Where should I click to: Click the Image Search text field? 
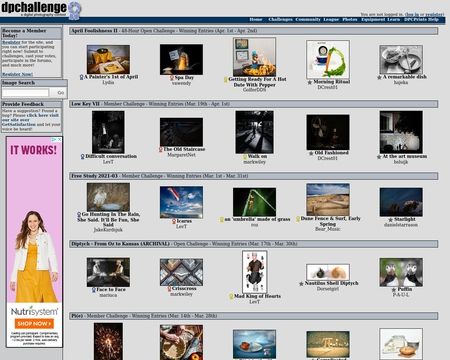(26, 93)
